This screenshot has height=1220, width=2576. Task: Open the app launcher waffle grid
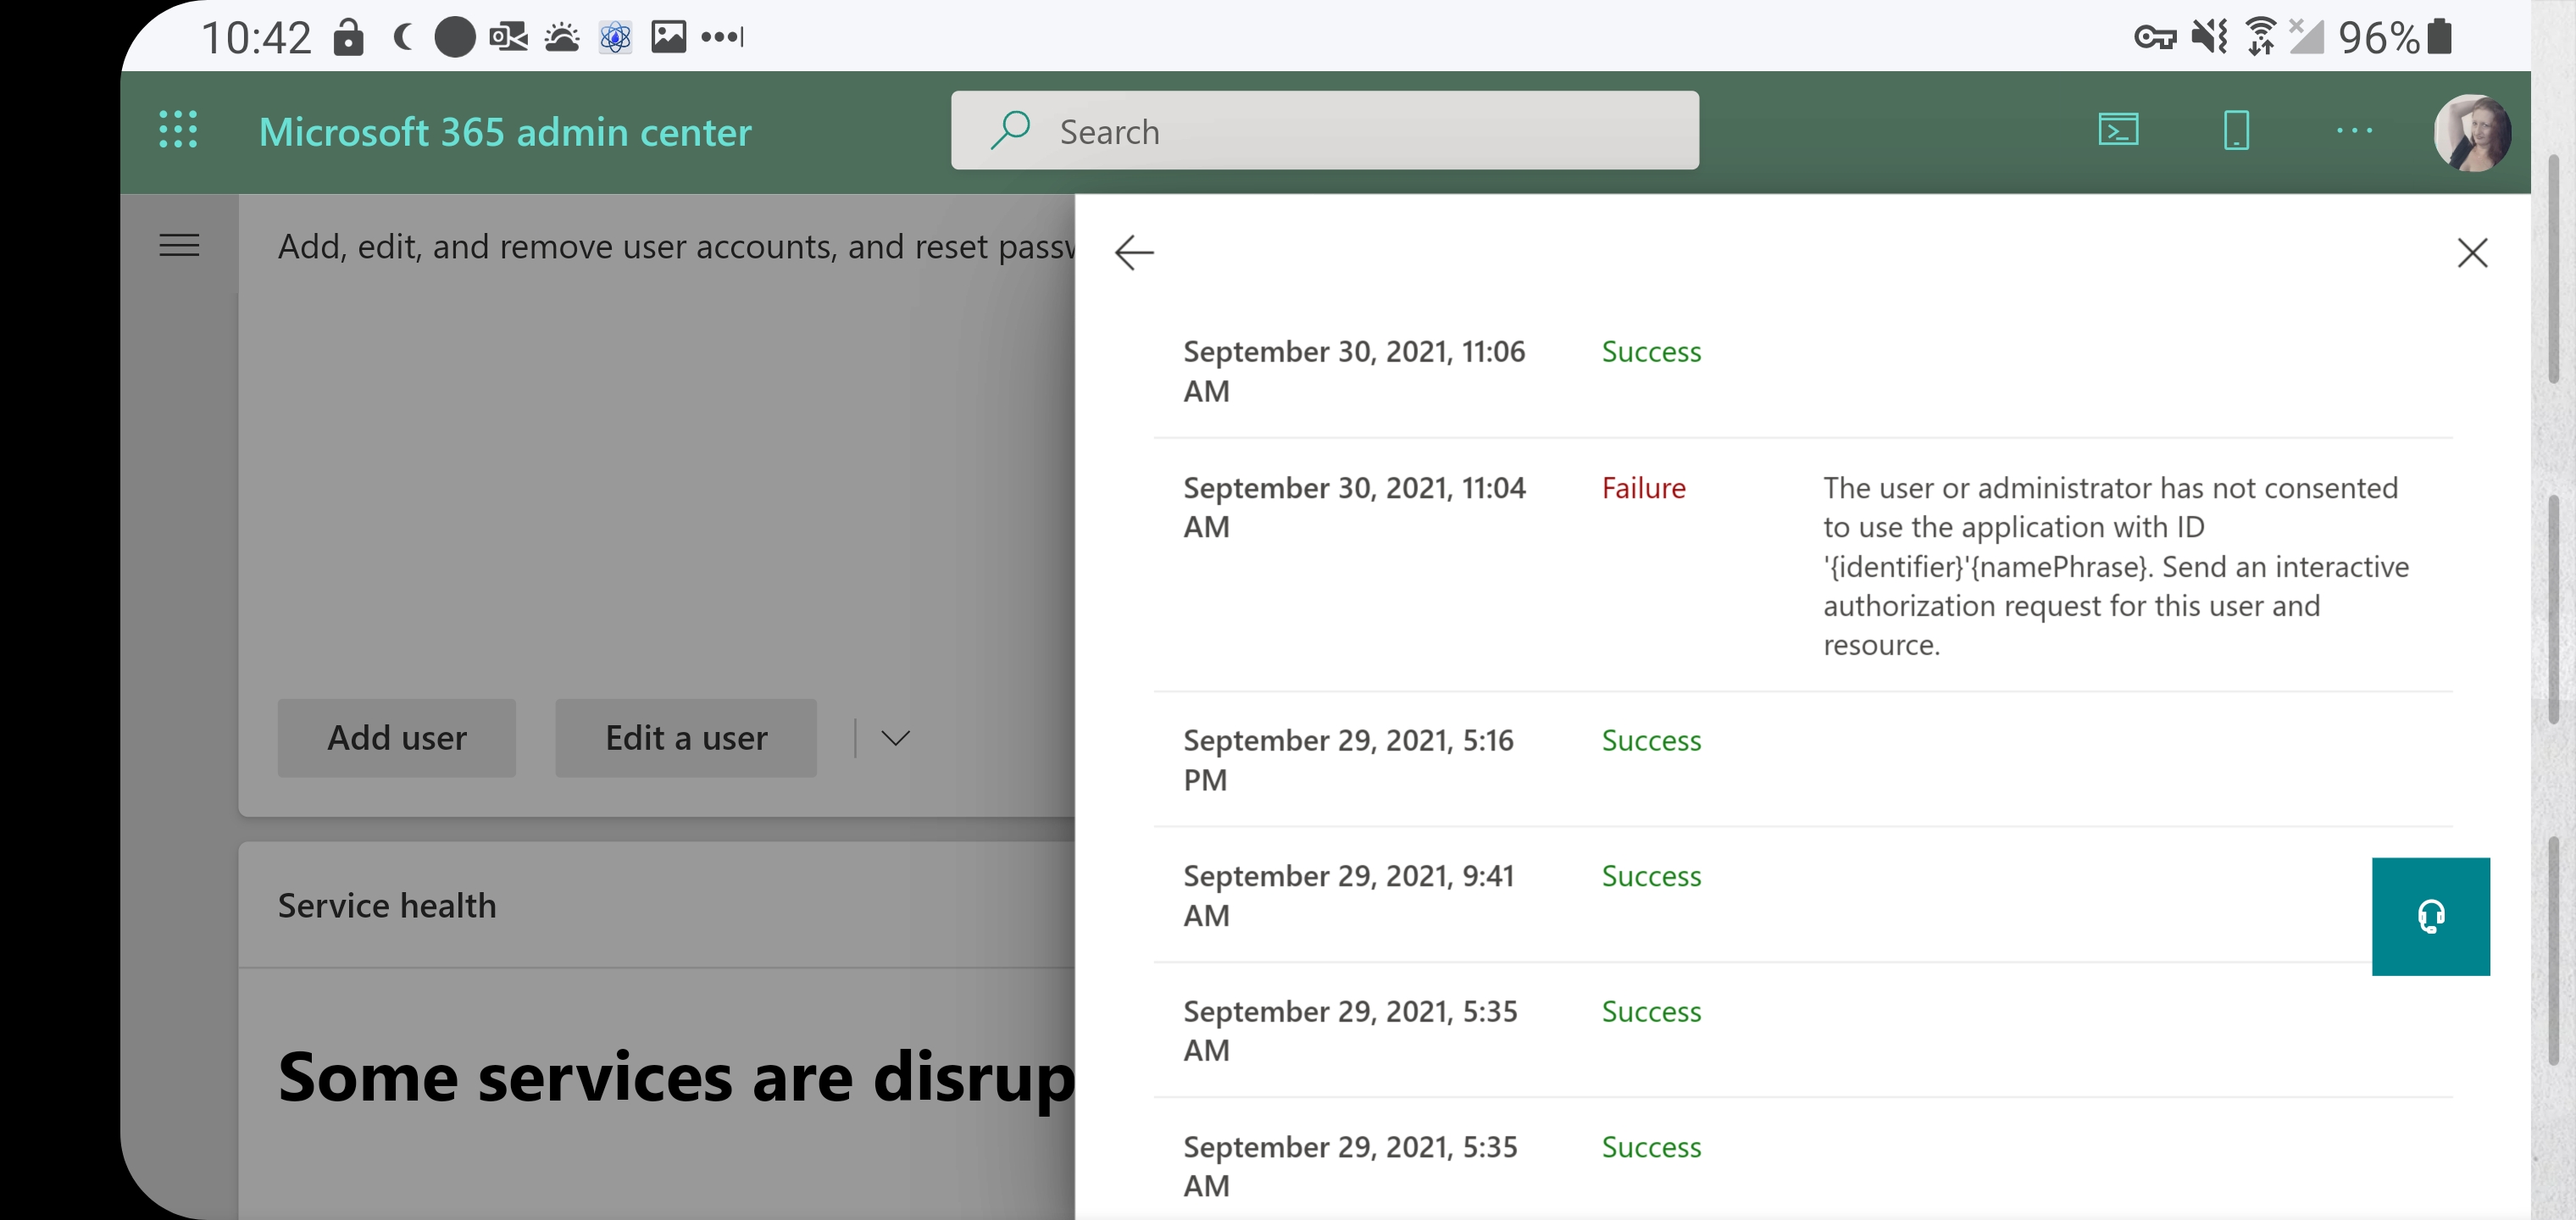point(179,130)
